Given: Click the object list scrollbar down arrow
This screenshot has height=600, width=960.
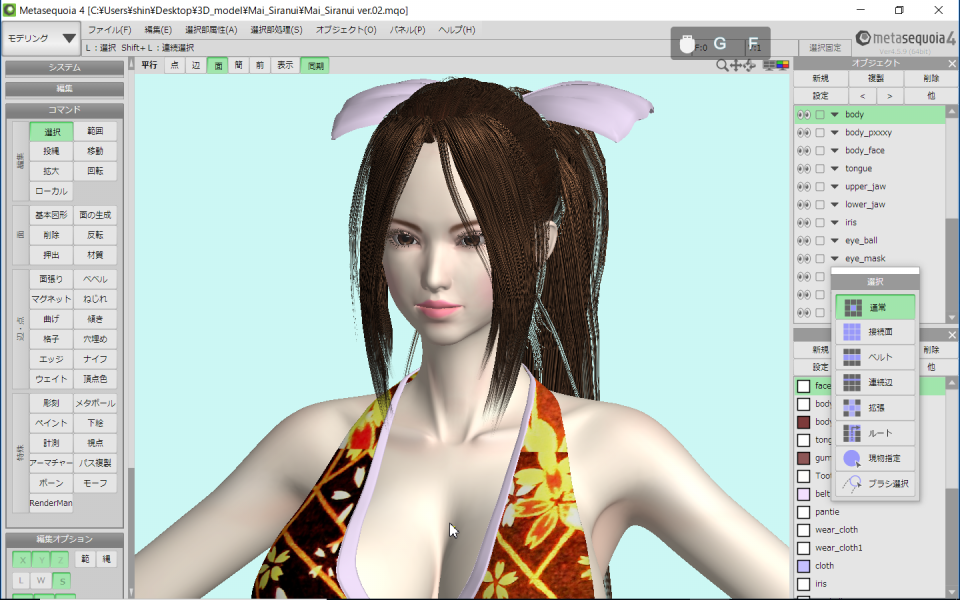Looking at the screenshot, I should click(x=951, y=318).
